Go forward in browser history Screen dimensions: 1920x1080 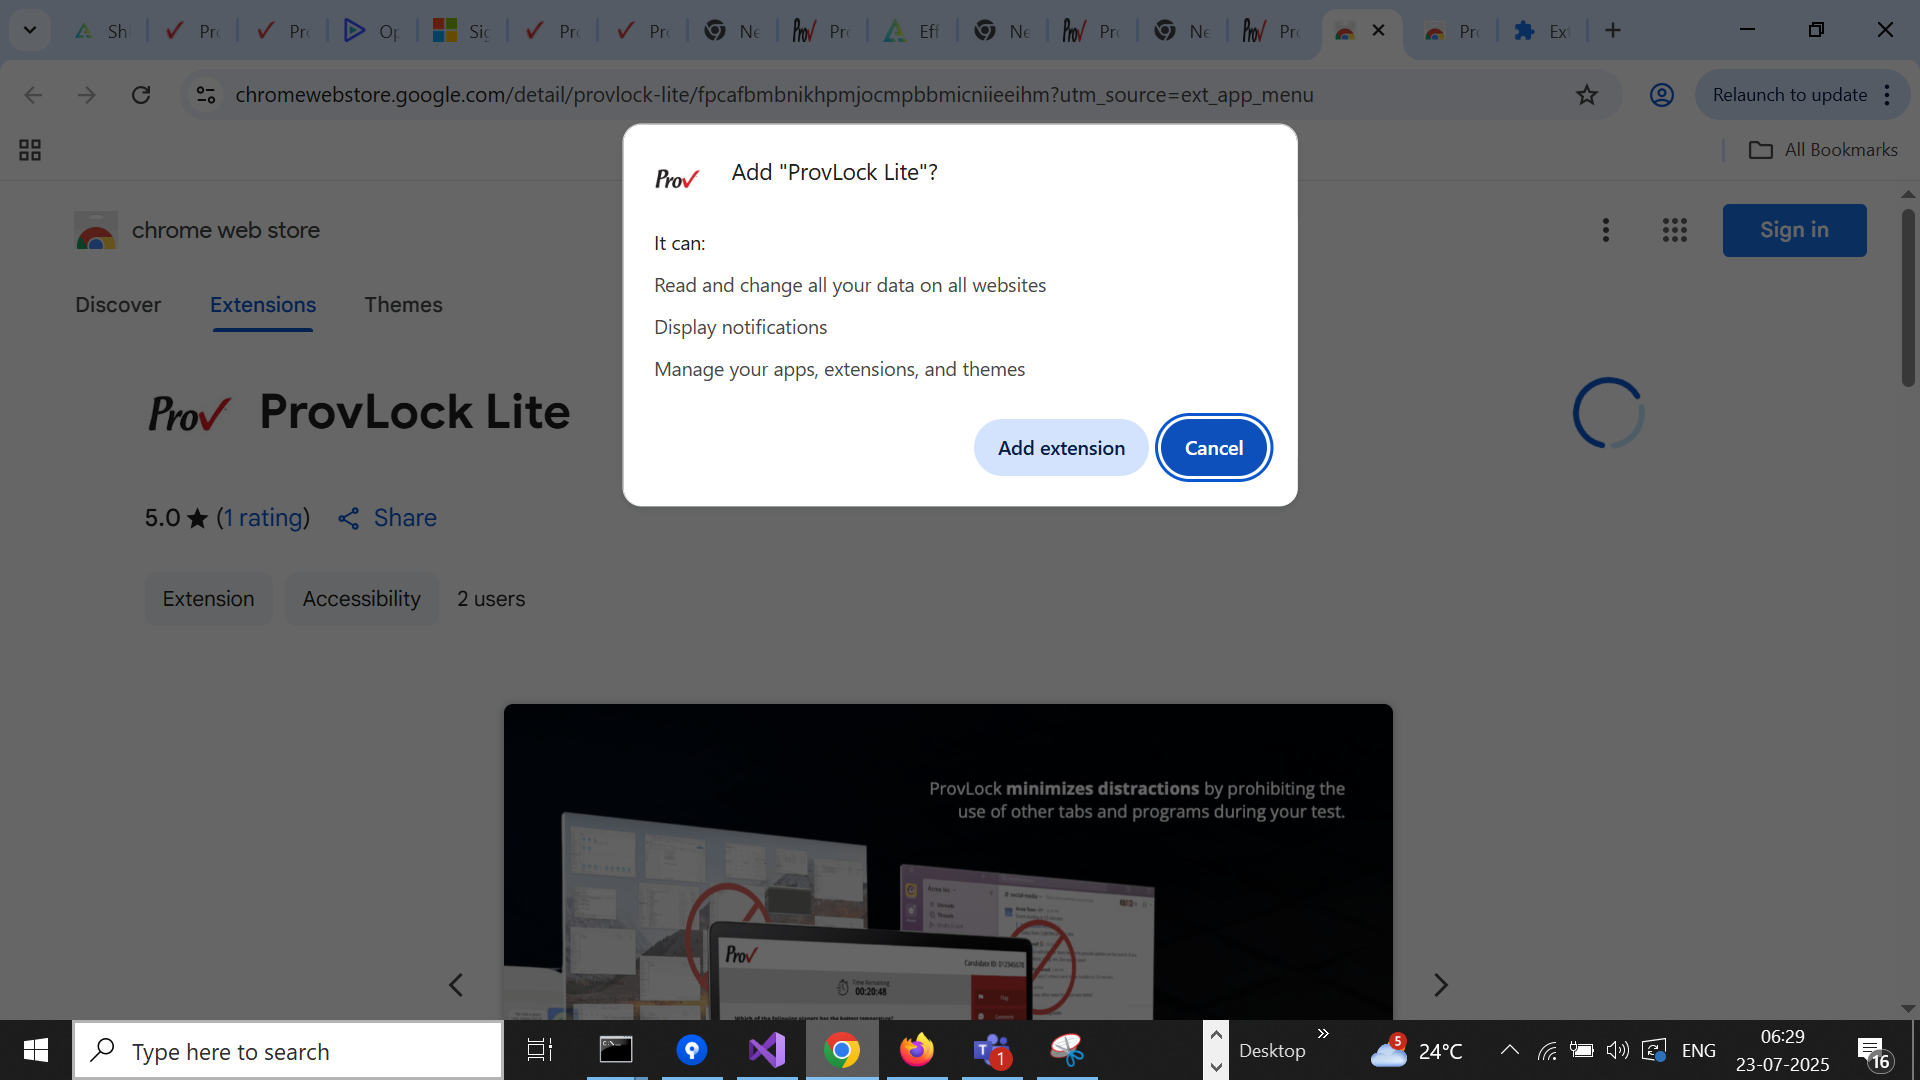coord(87,95)
